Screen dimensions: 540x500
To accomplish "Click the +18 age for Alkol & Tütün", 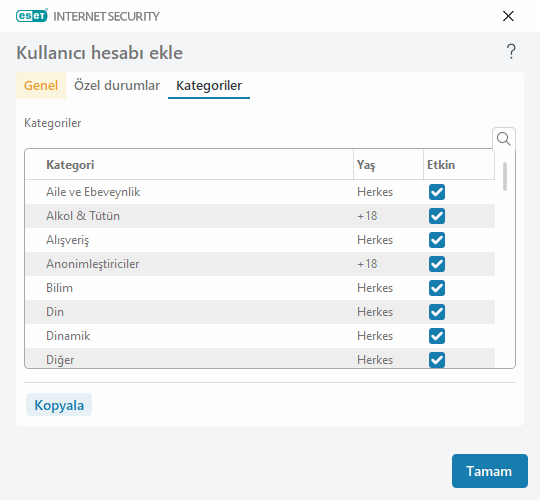I will (367, 216).
